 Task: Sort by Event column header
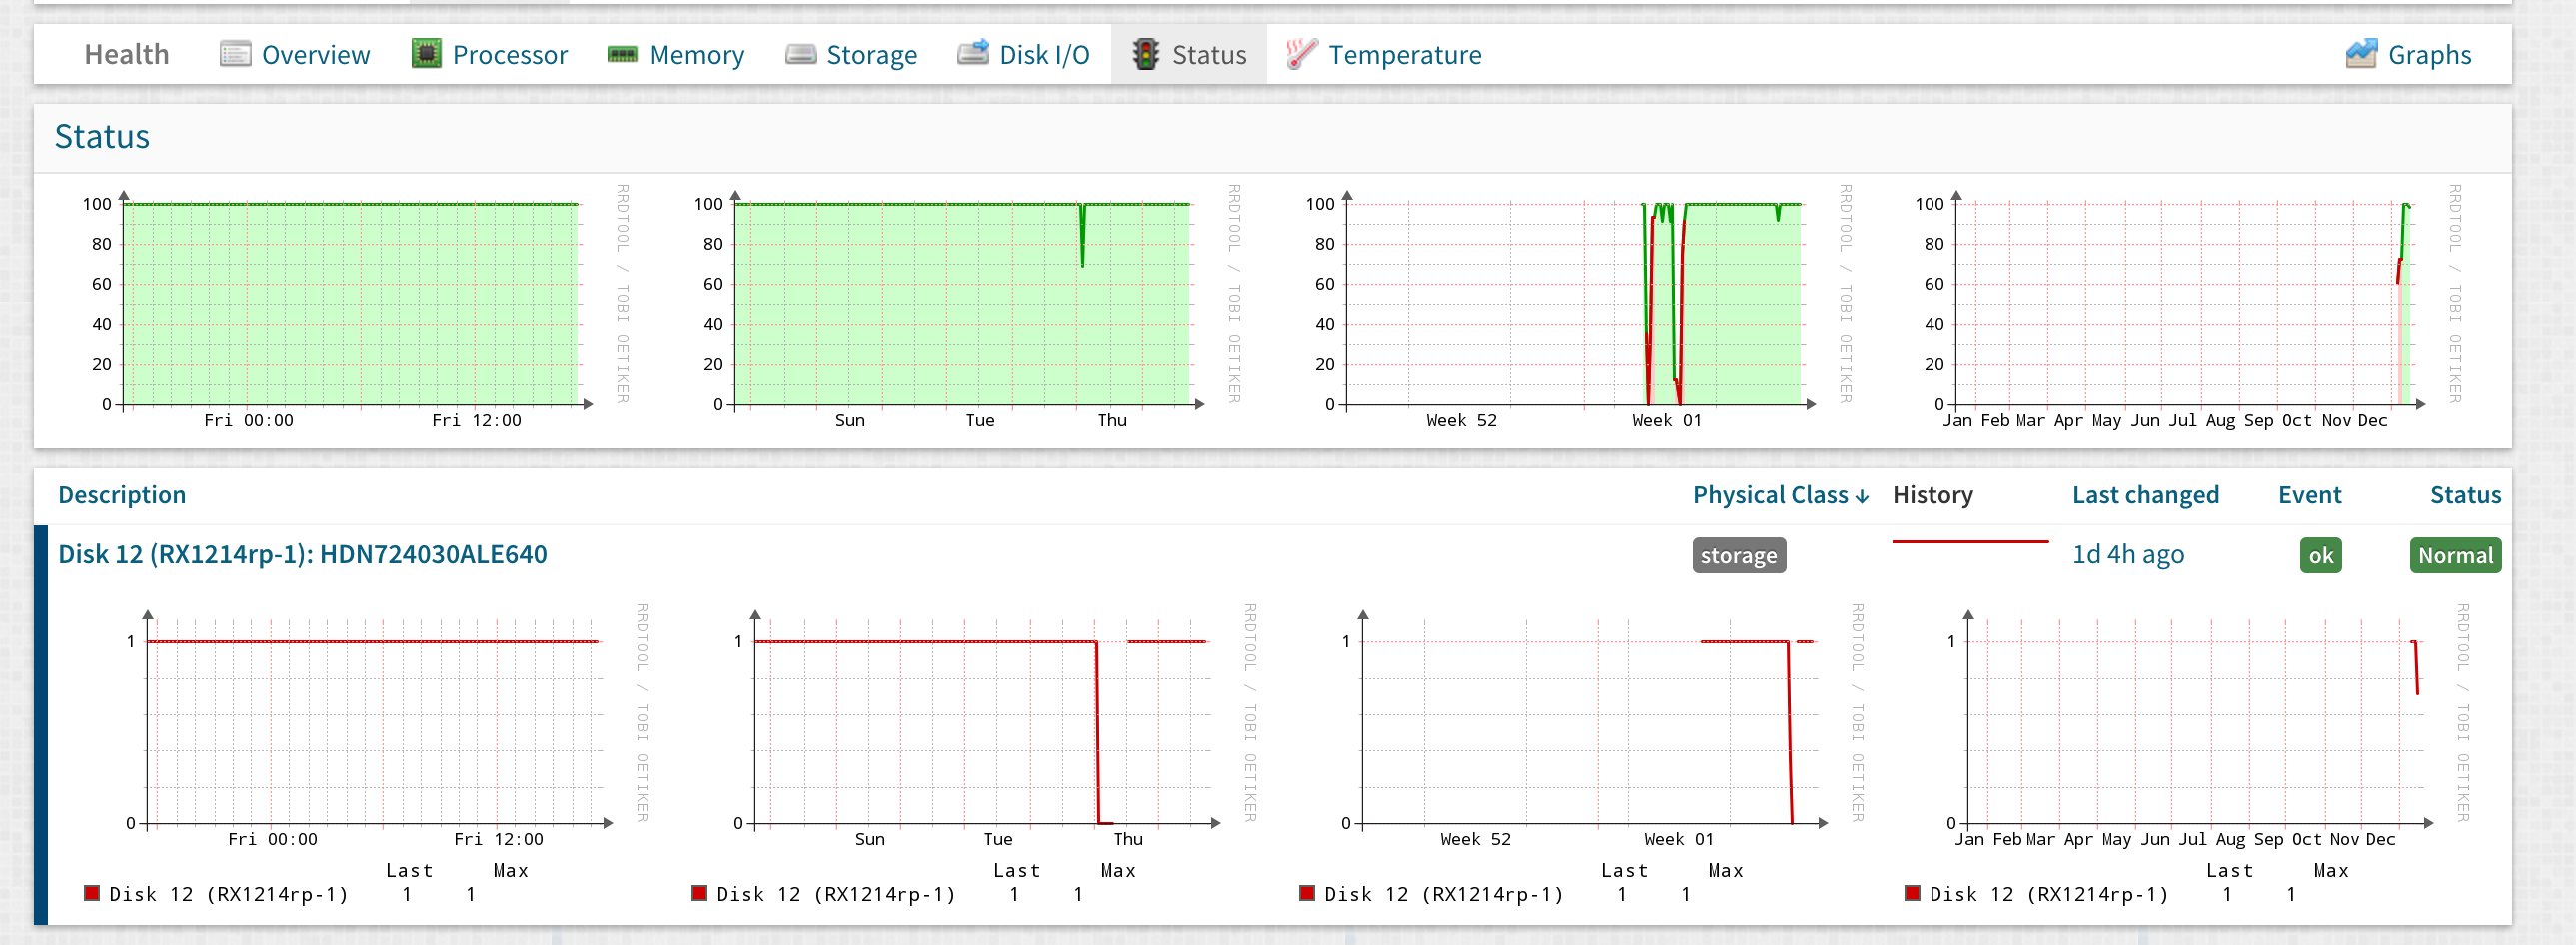tap(2309, 495)
